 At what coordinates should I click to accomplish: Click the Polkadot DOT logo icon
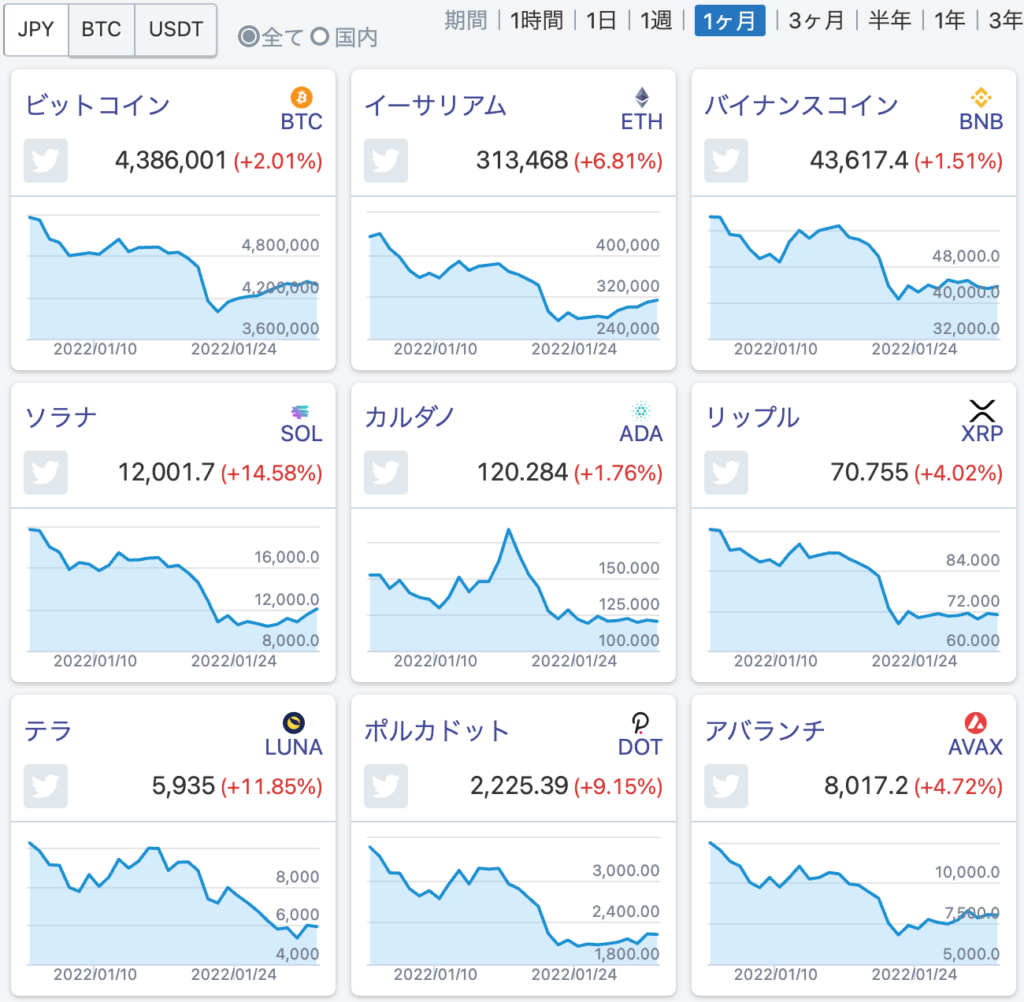pos(640,722)
